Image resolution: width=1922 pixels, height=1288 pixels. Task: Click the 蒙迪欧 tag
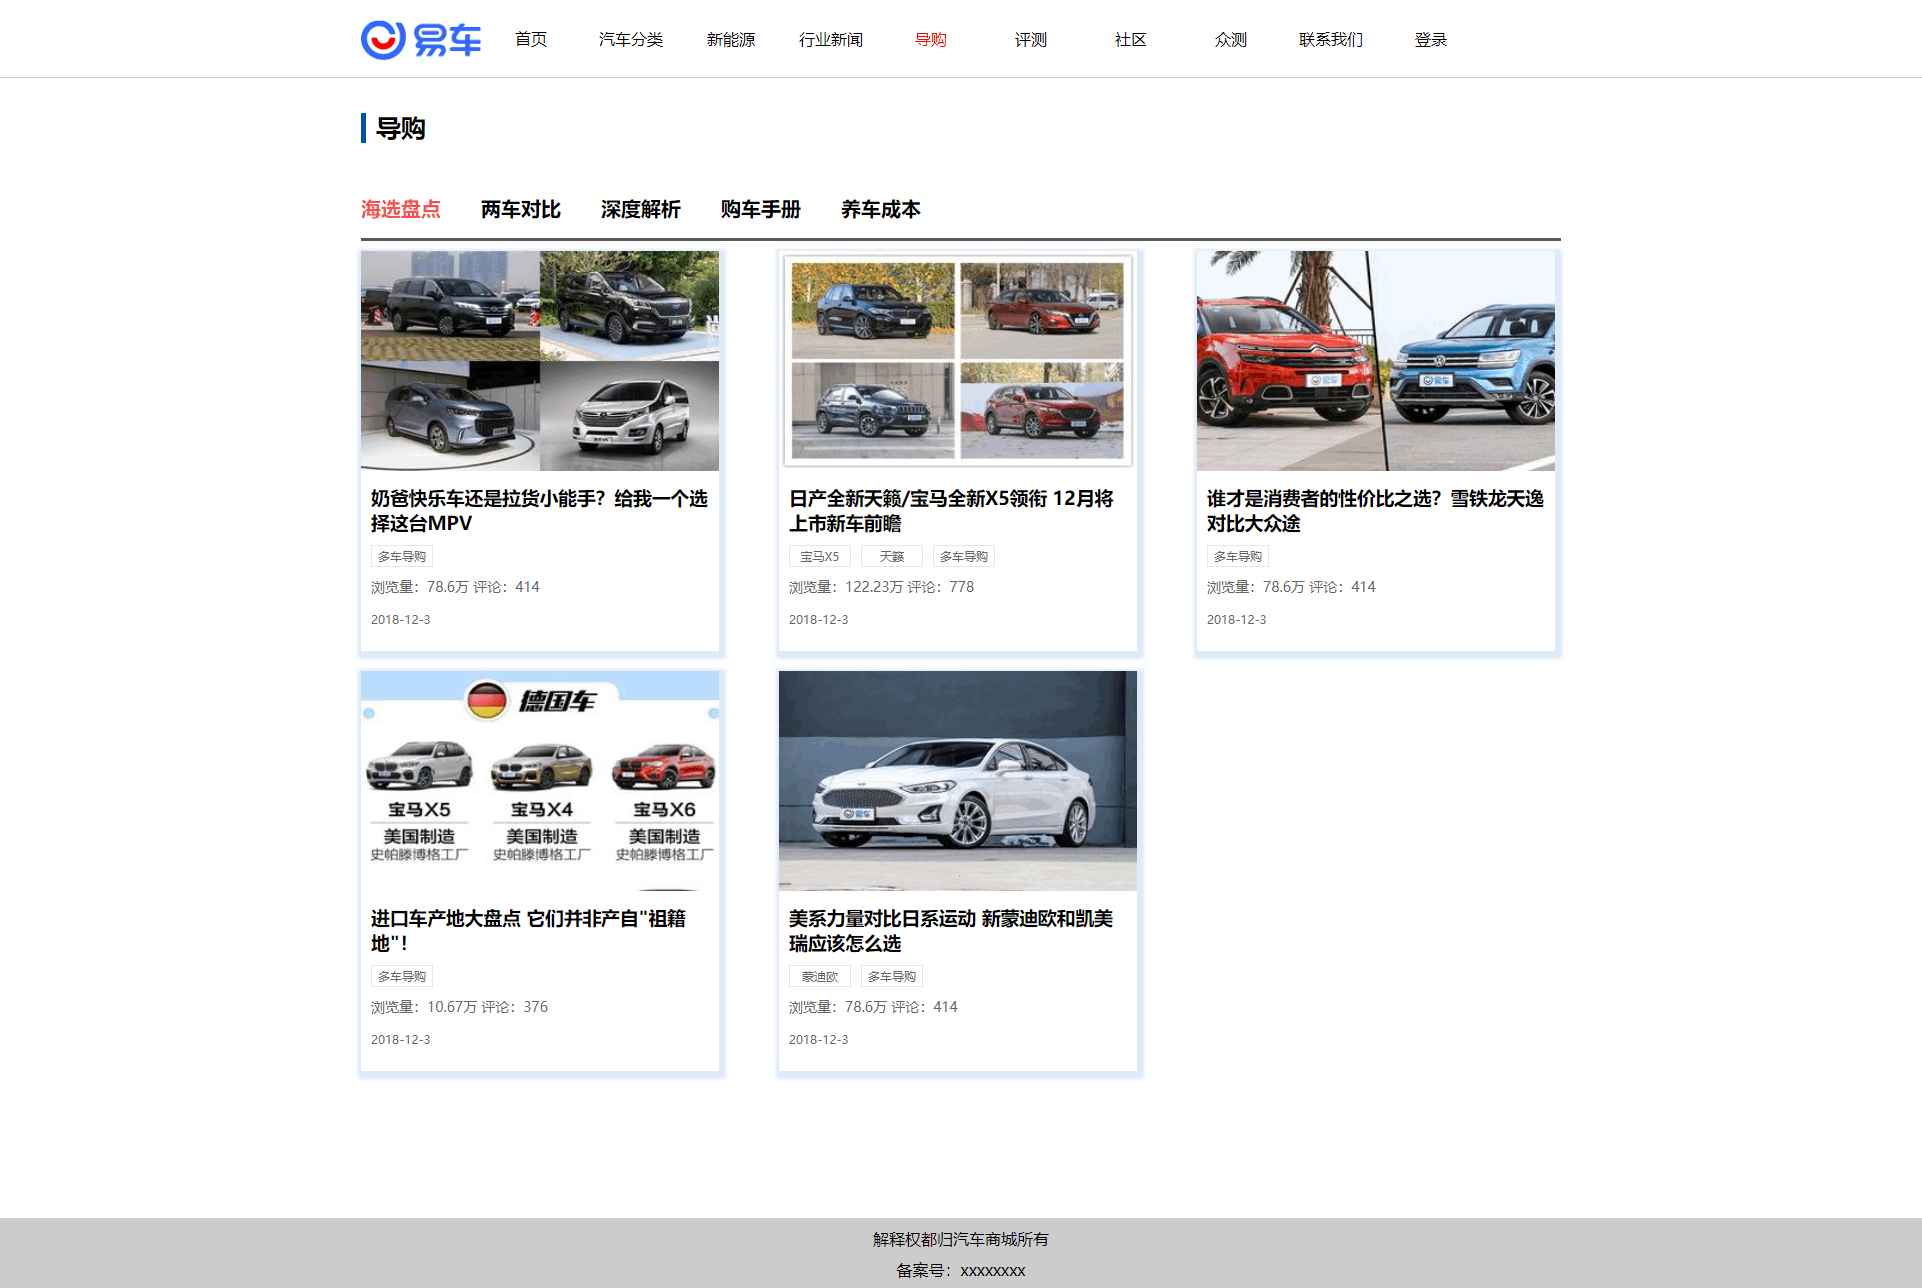tap(820, 977)
